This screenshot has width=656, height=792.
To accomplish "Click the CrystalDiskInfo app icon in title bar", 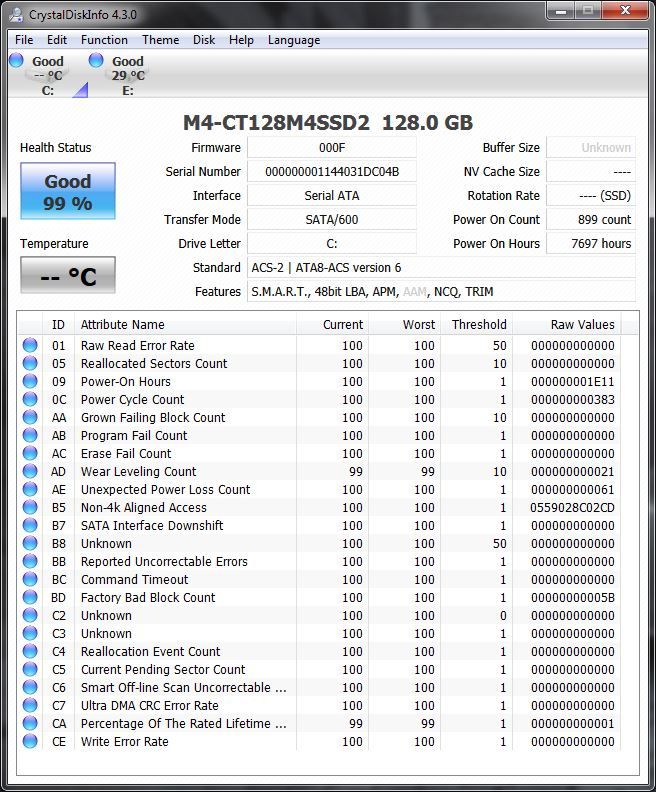I will click(16, 13).
